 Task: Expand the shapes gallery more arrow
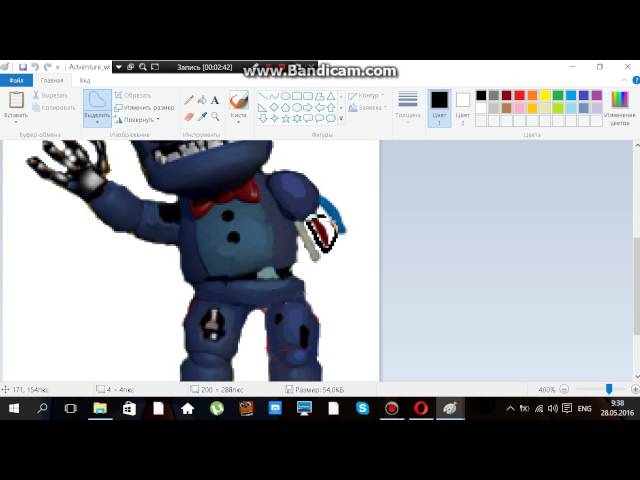tap(341, 119)
